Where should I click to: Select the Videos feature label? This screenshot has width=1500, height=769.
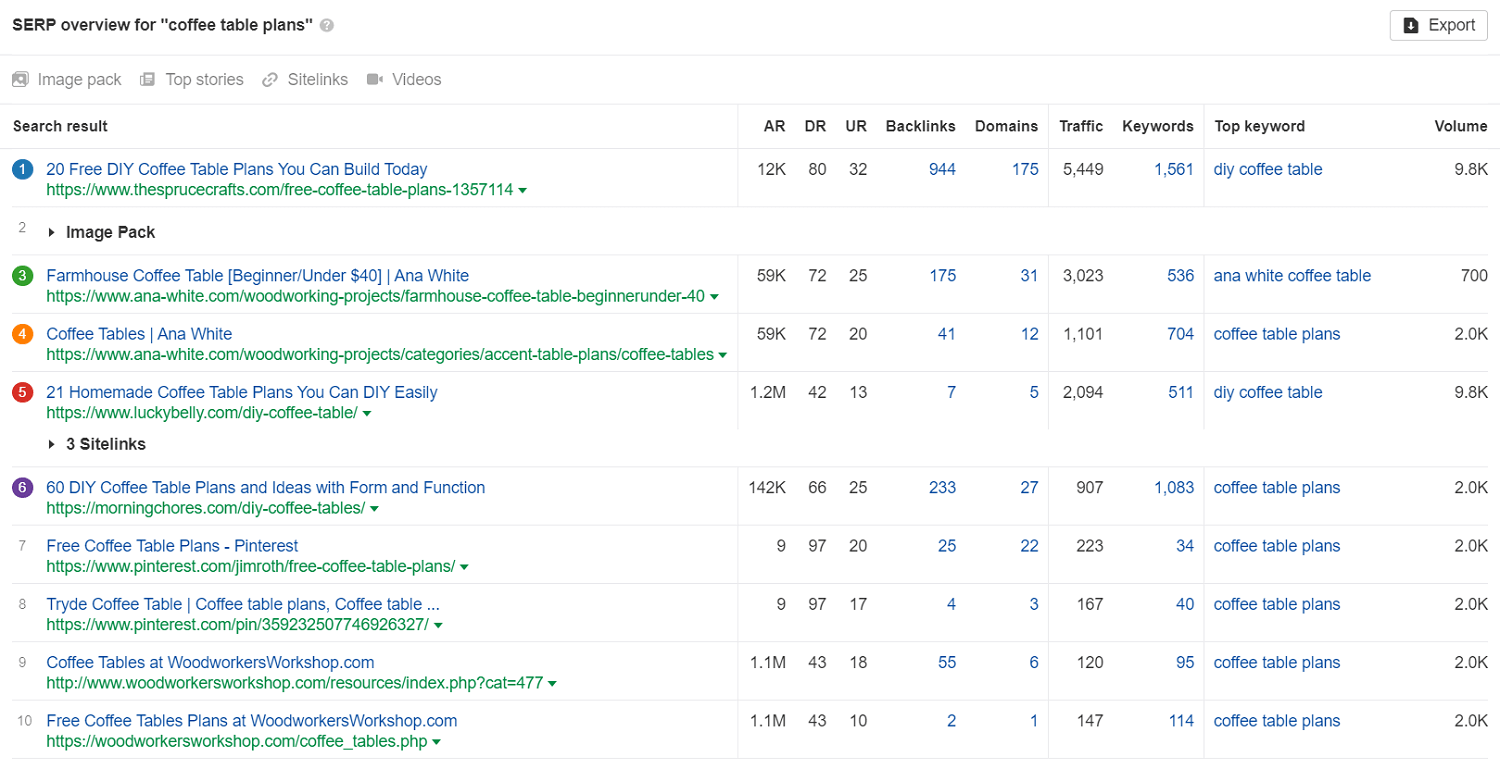tap(417, 79)
